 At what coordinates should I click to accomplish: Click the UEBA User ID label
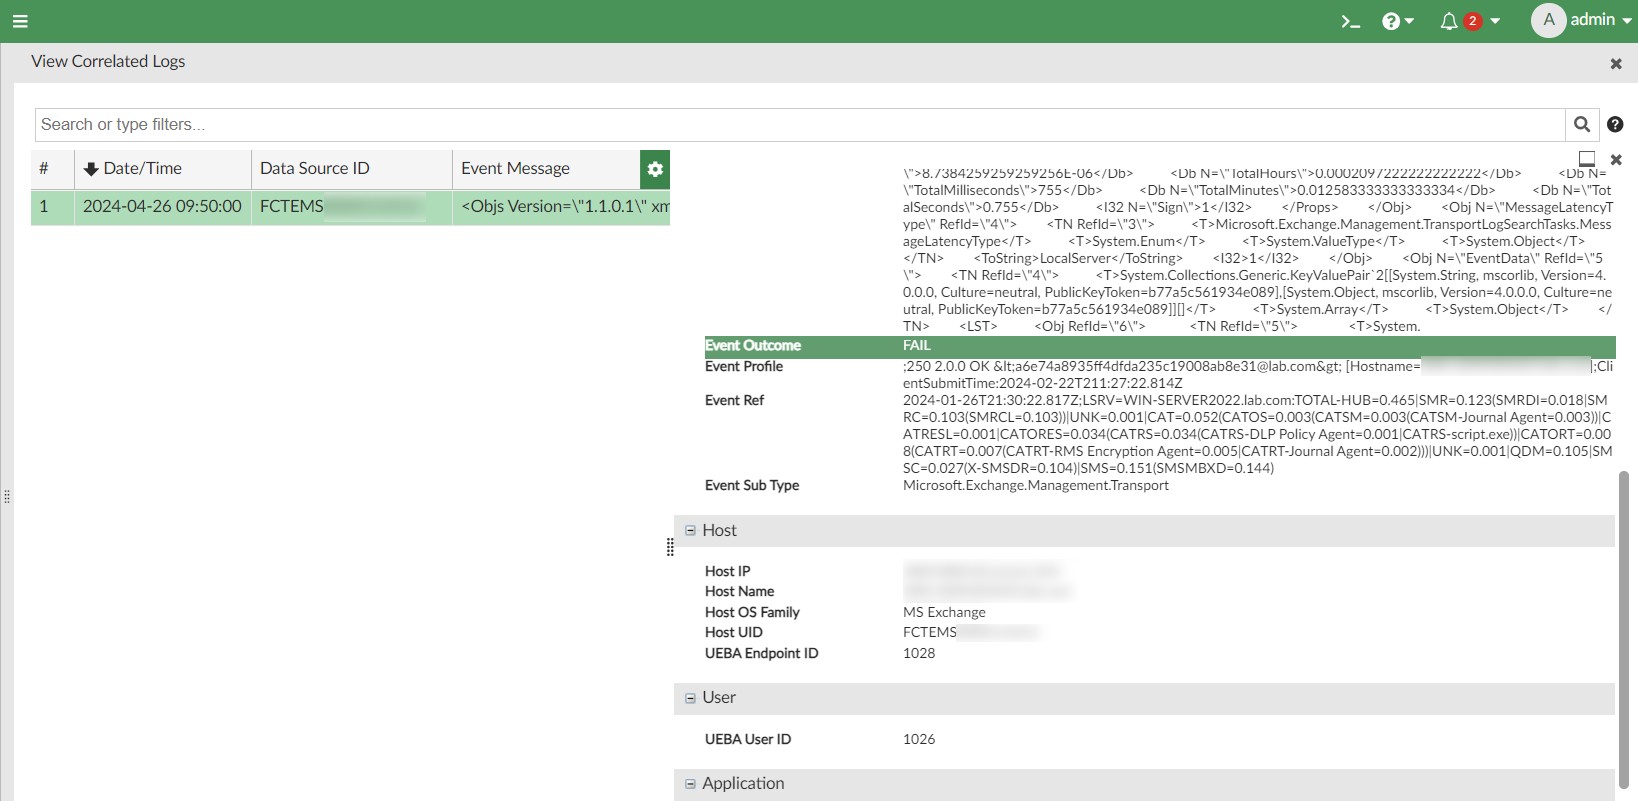[748, 740]
